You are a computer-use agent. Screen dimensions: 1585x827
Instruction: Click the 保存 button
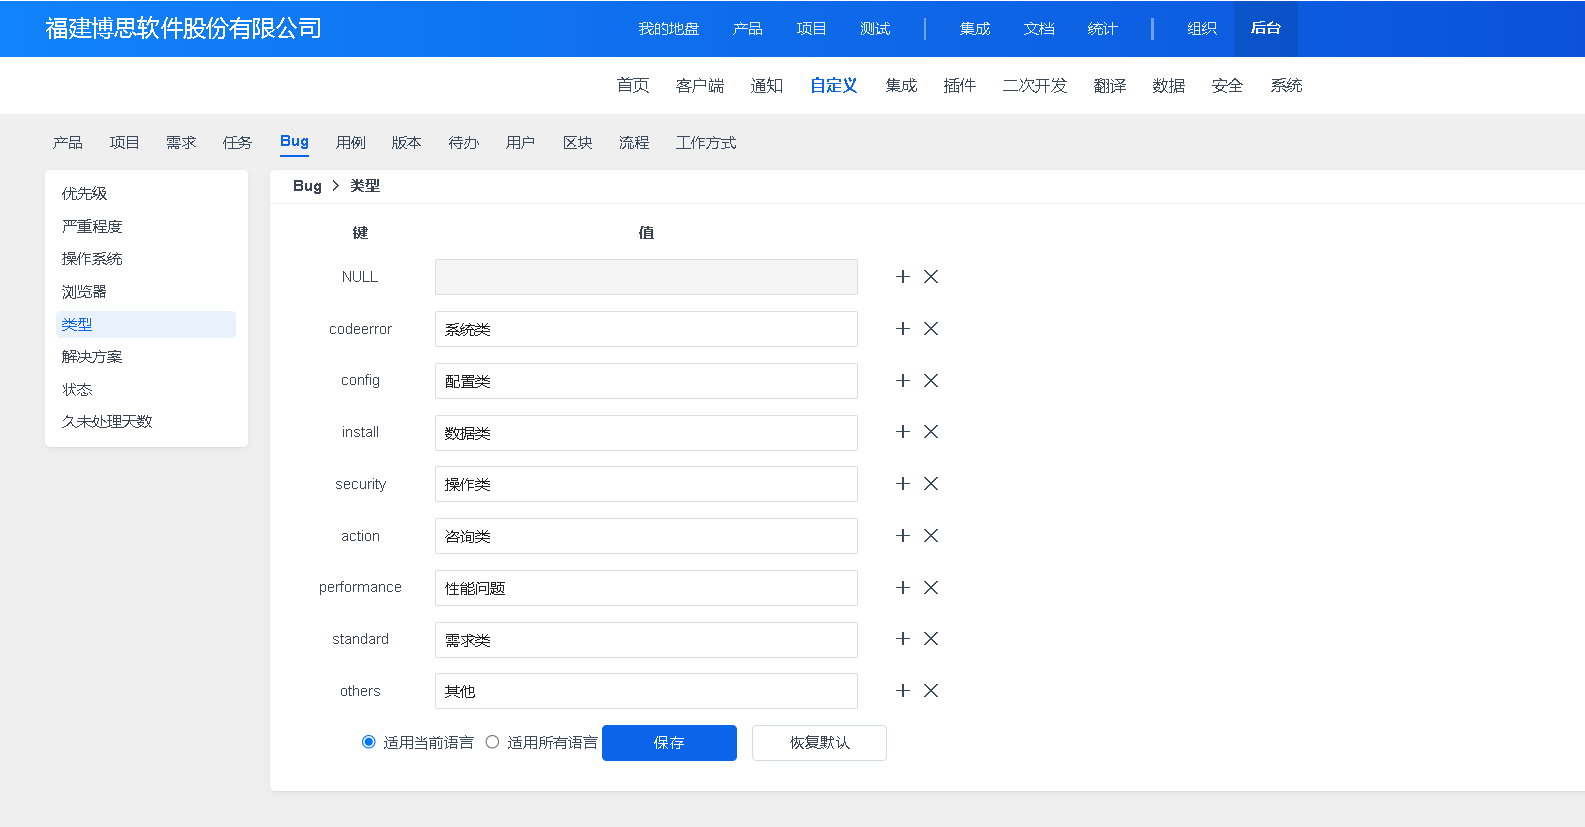tap(669, 743)
